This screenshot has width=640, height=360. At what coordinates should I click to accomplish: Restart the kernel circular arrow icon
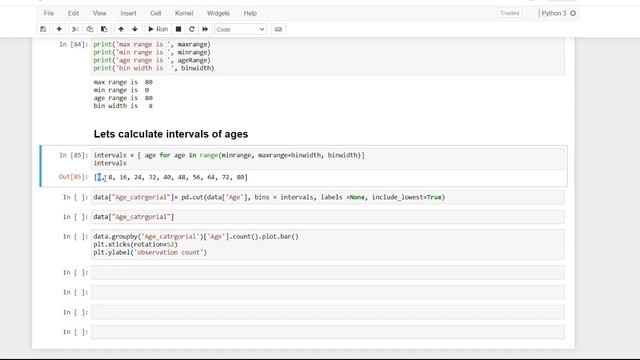191,29
